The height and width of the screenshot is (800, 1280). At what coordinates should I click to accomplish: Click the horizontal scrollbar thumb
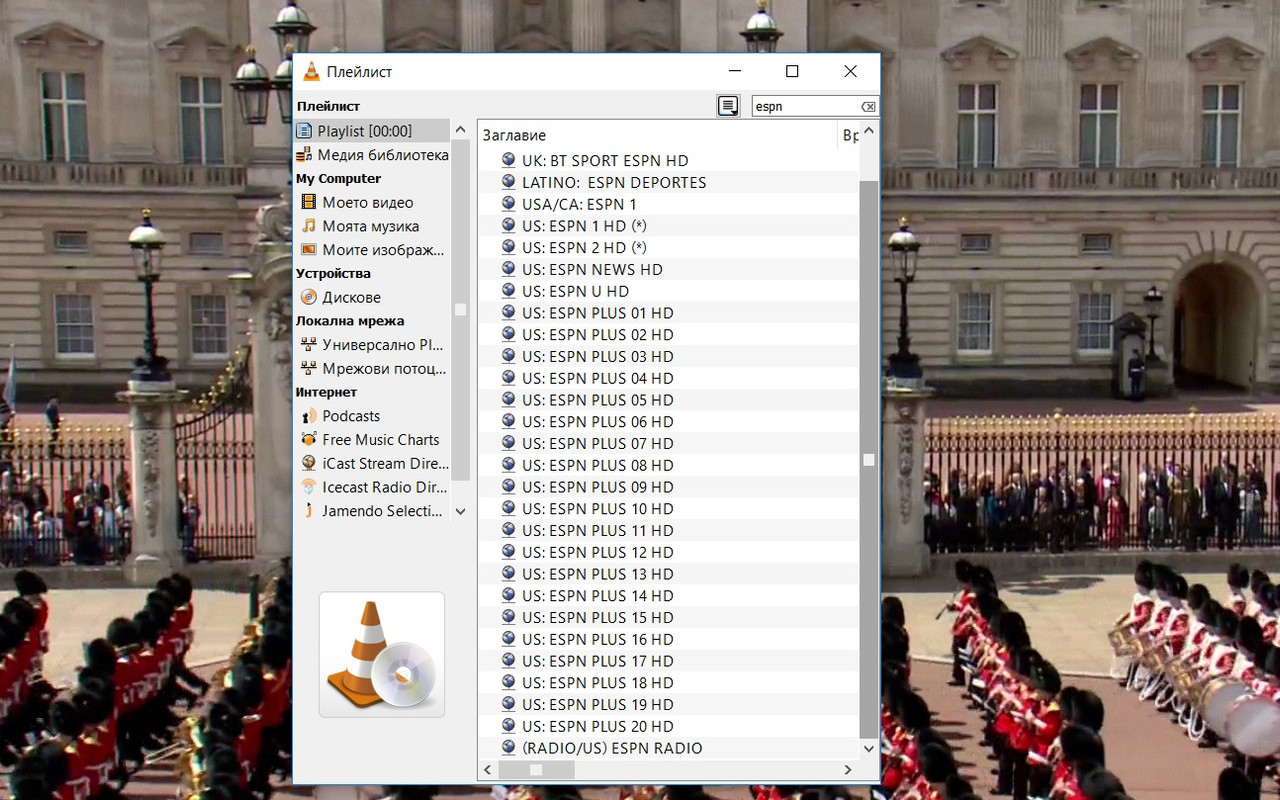[536, 770]
